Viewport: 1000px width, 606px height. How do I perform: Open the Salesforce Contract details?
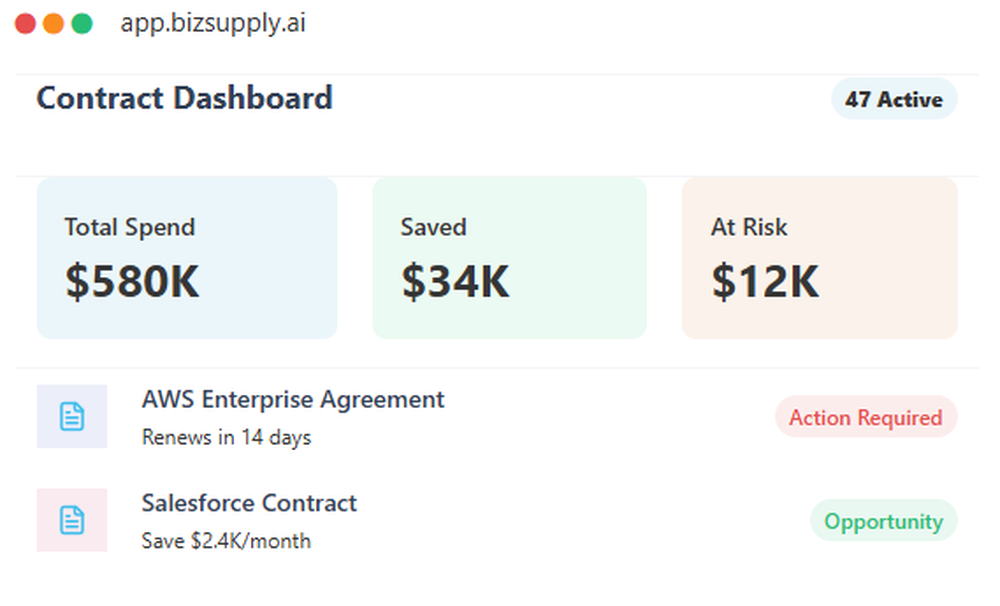(248, 503)
